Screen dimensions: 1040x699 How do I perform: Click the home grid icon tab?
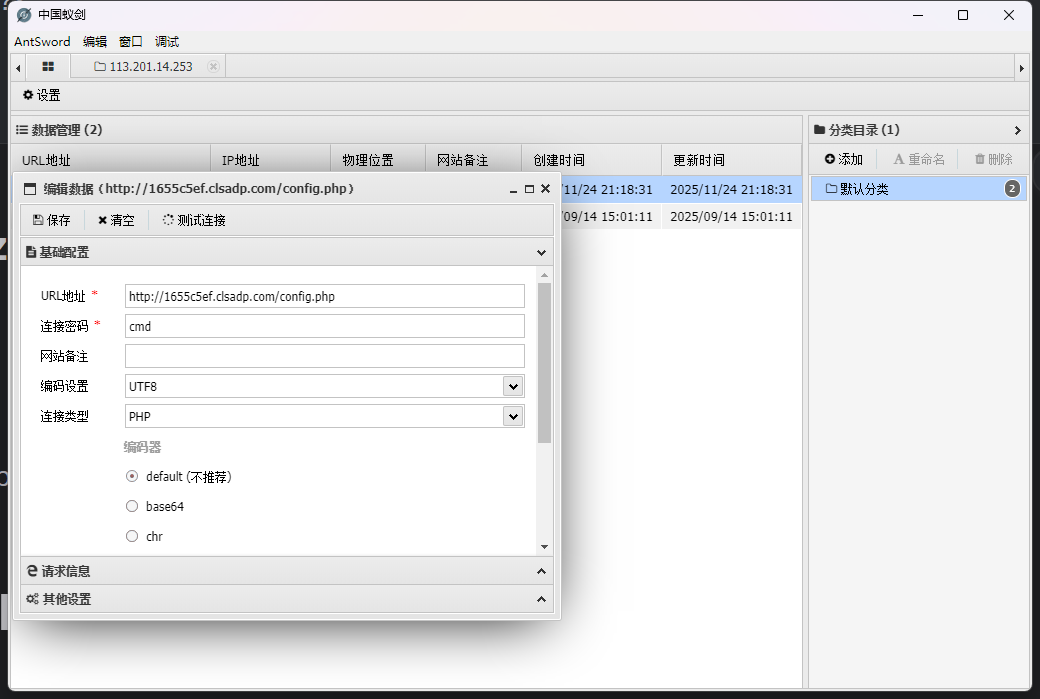[48, 66]
